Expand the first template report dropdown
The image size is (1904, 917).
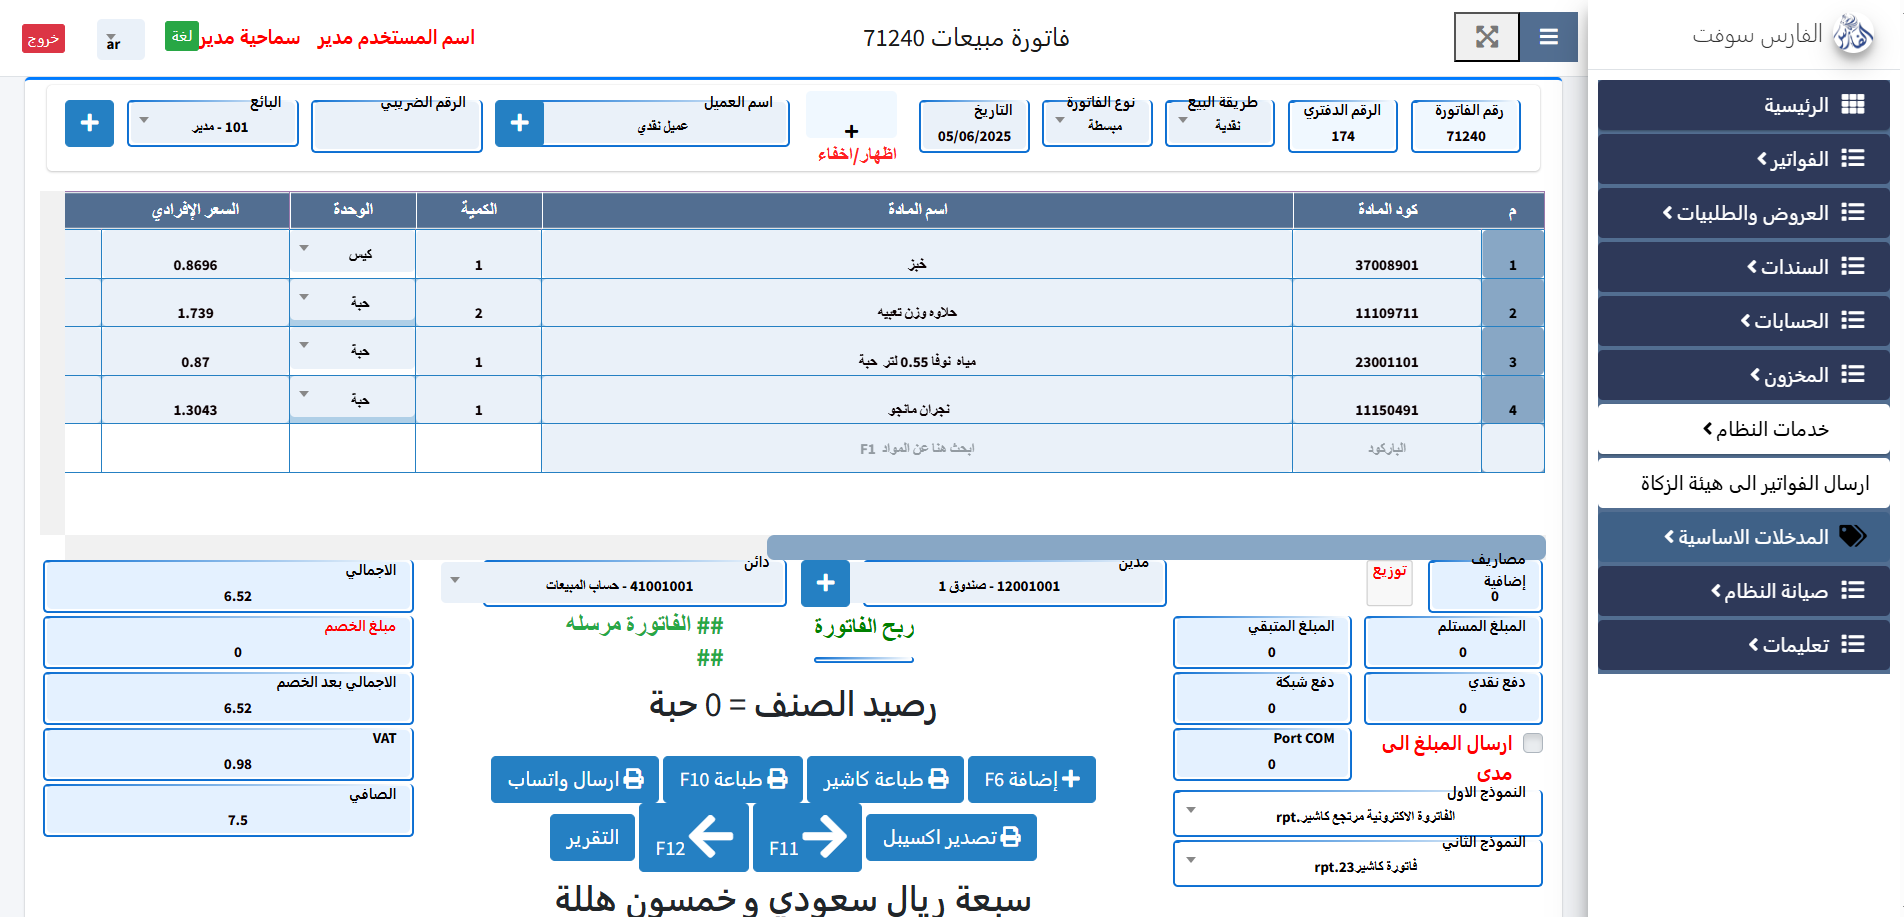[1357, 815]
